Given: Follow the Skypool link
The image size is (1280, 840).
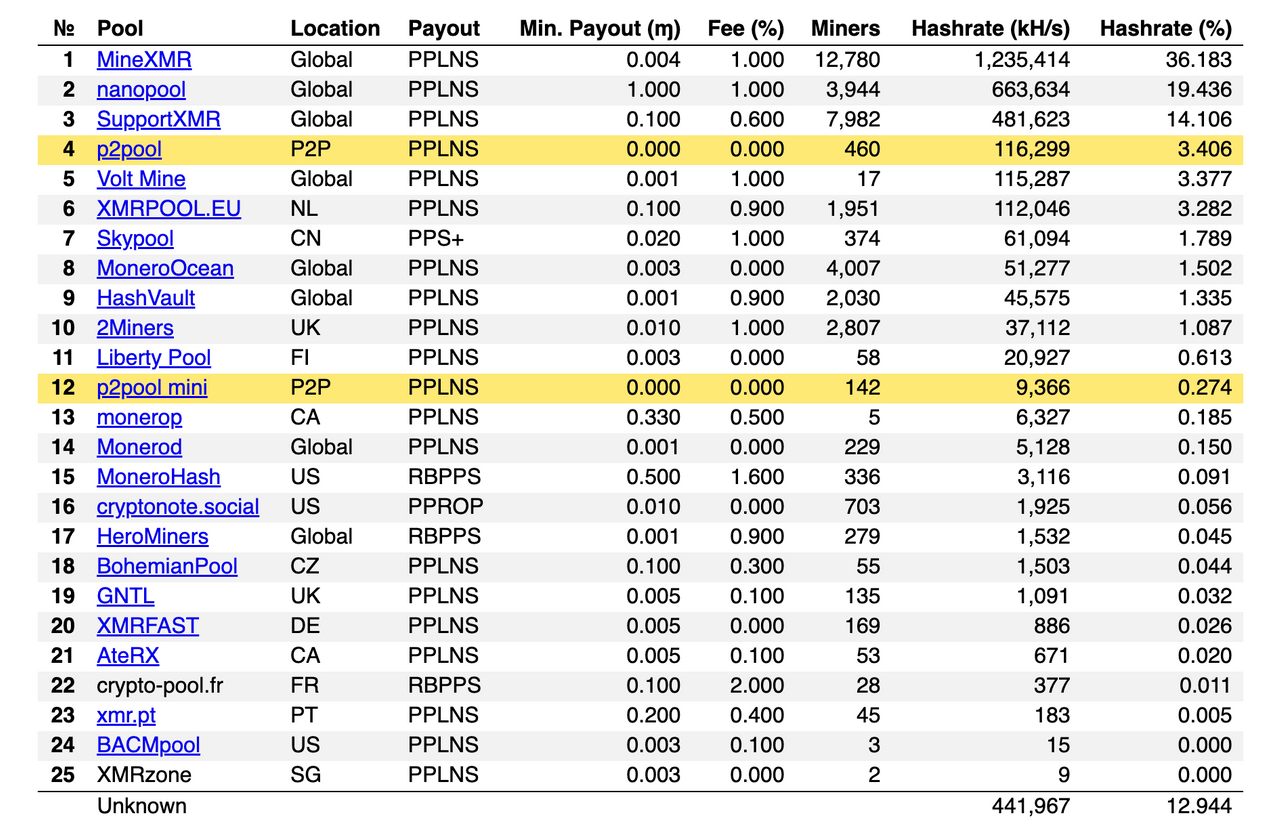Looking at the screenshot, I should pos(135,239).
